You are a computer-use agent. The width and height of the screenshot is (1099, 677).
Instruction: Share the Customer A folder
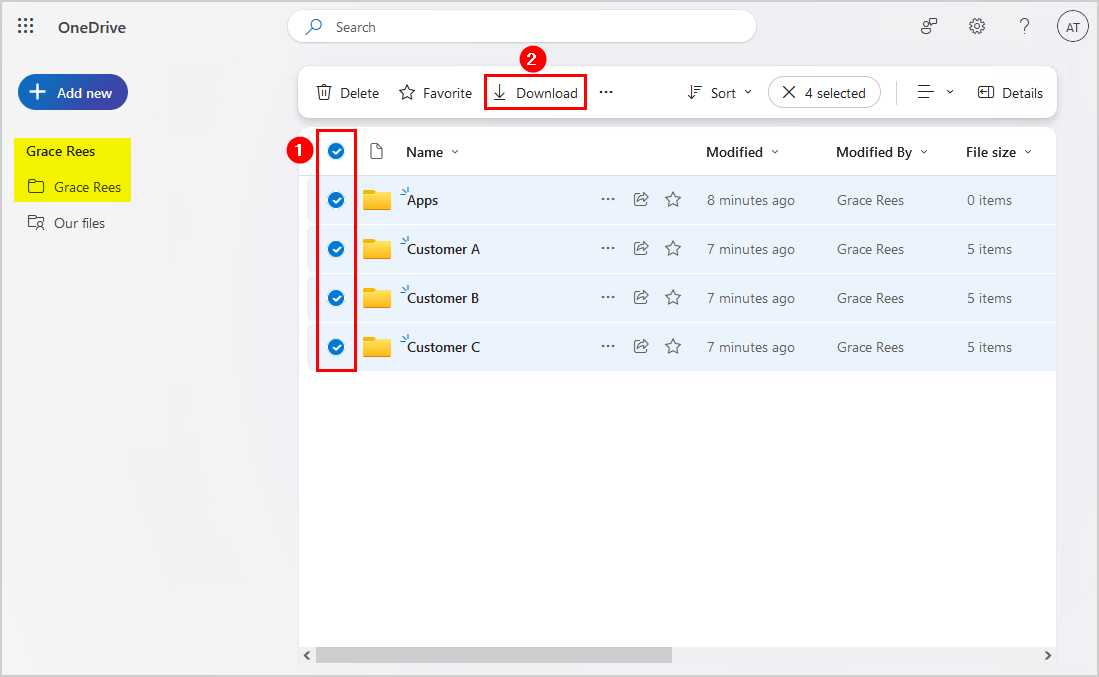click(641, 249)
